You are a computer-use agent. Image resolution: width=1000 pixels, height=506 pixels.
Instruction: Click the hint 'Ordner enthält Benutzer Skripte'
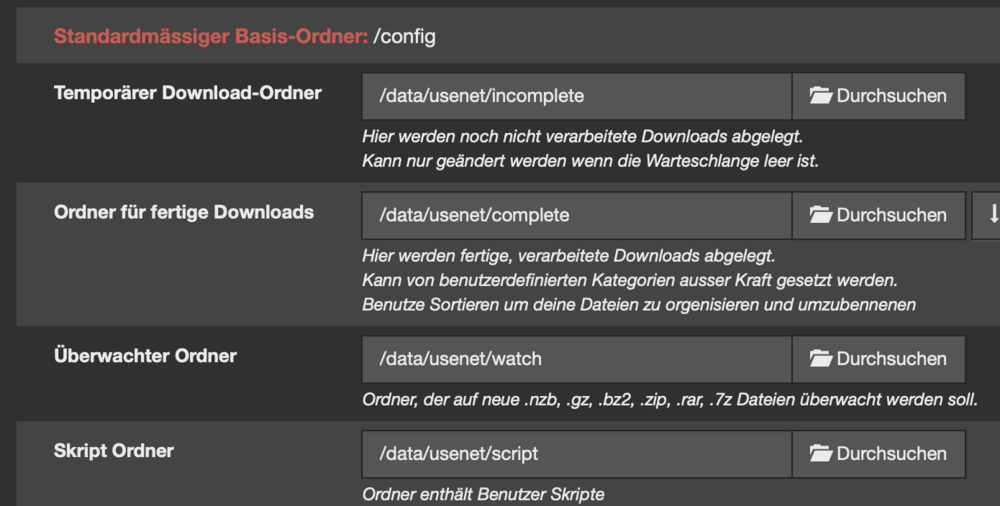pos(483,494)
